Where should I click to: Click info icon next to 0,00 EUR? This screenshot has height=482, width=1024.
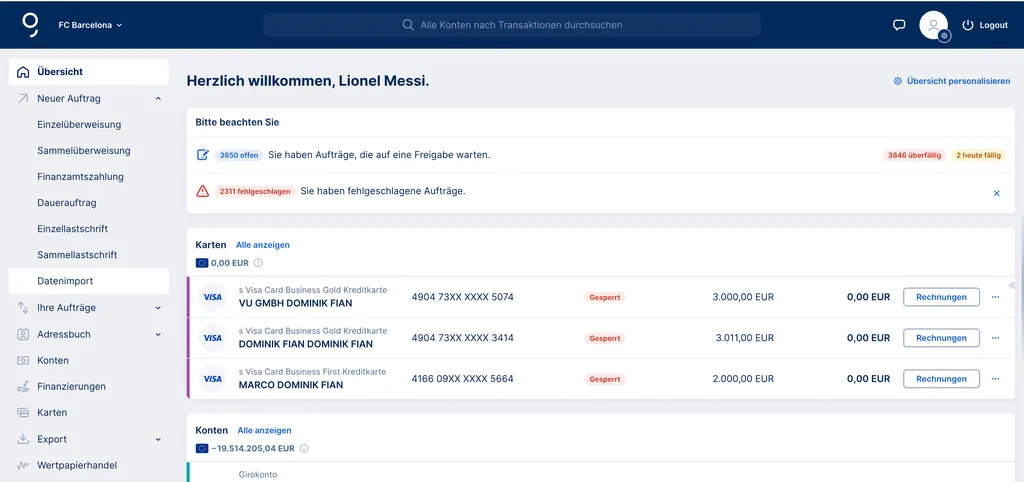(258, 263)
